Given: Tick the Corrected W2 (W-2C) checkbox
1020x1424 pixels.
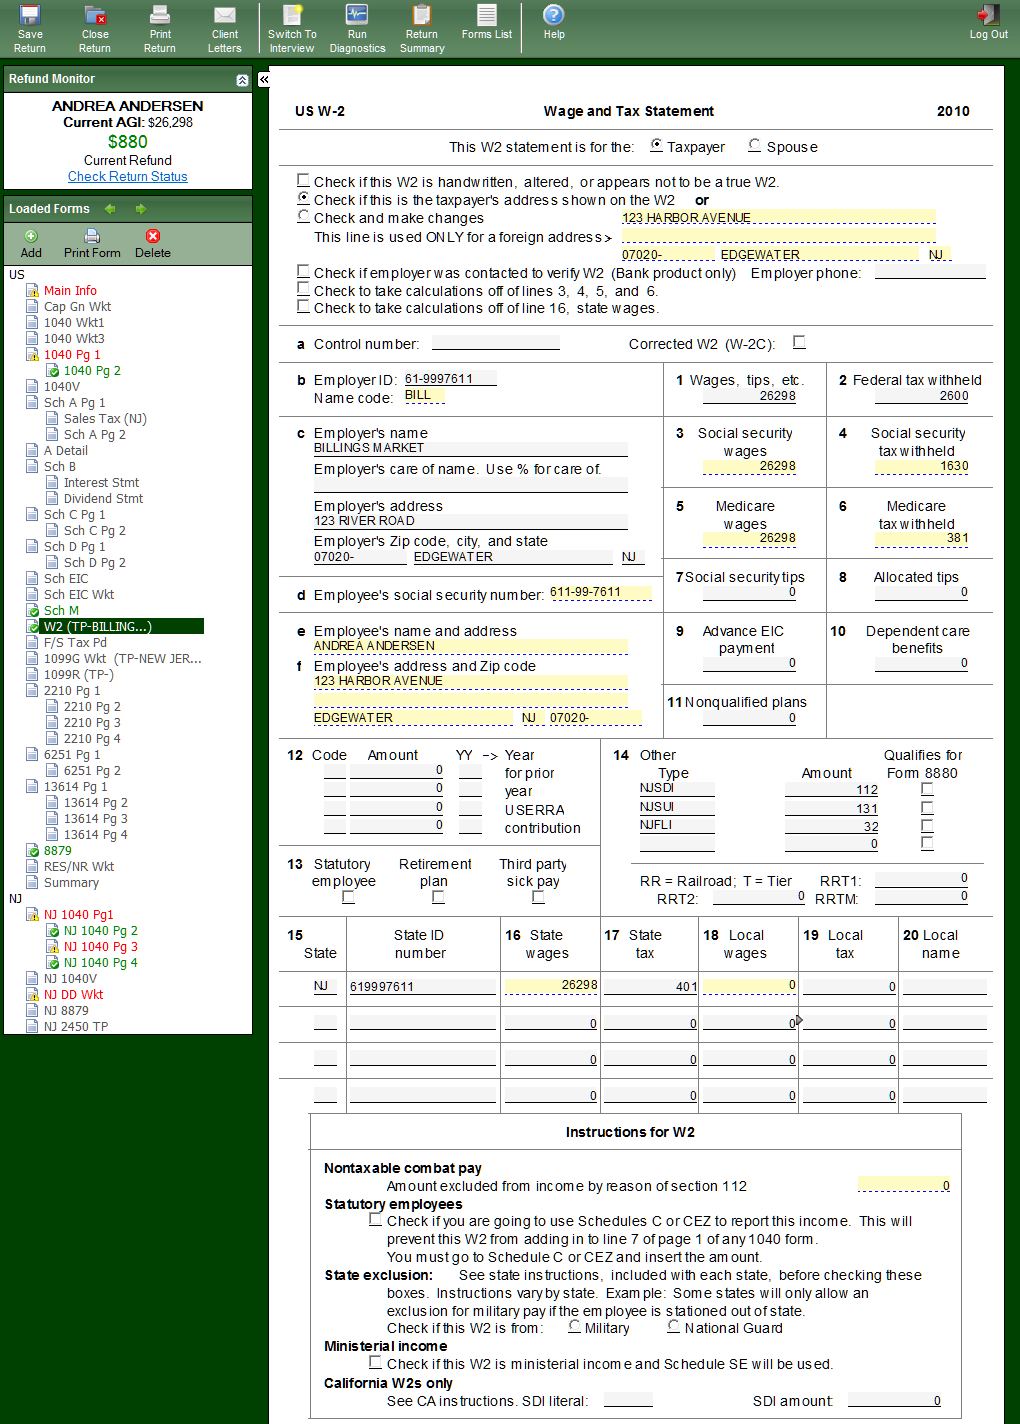Looking at the screenshot, I should tap(799, 343).
